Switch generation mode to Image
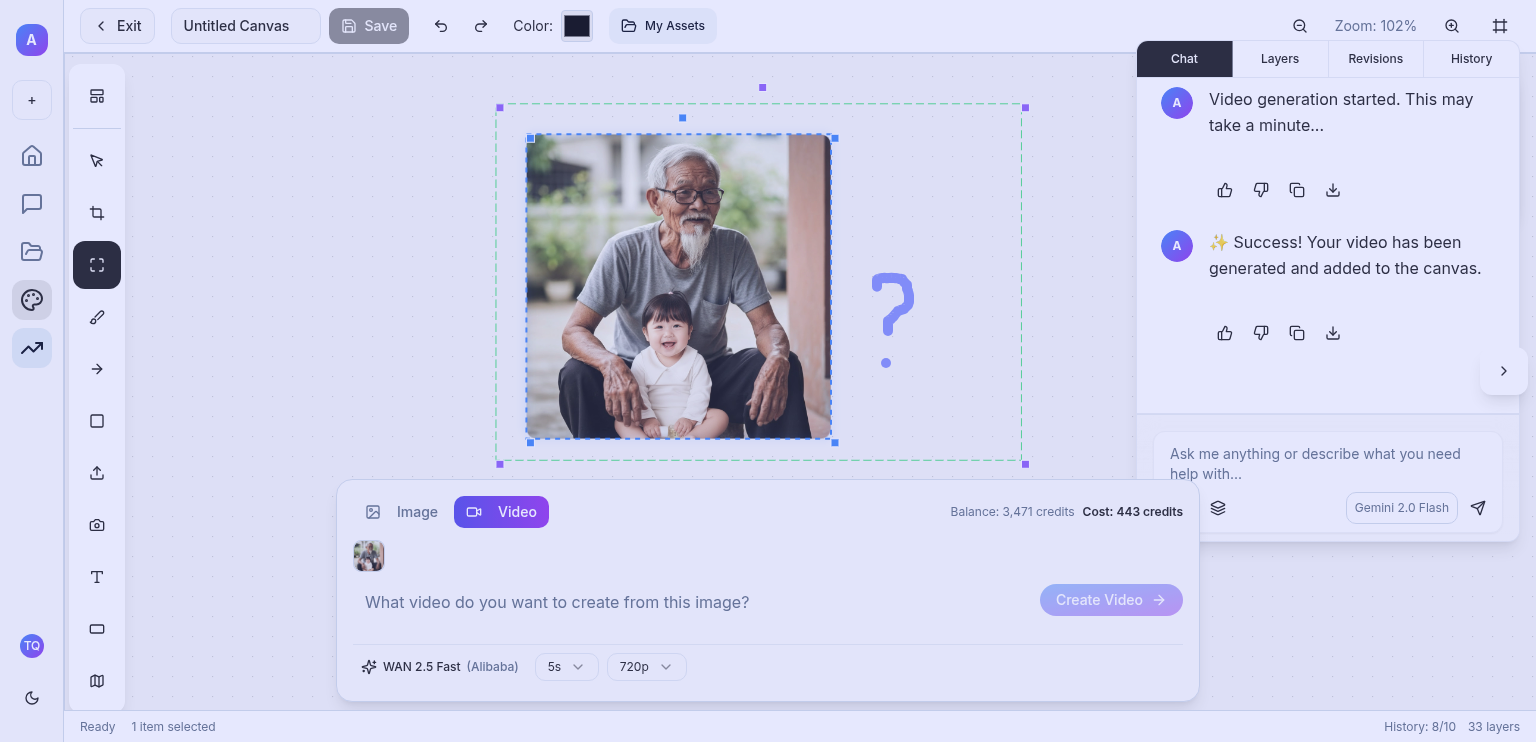Screen dimensions: 1536x742 pos(402,512)
